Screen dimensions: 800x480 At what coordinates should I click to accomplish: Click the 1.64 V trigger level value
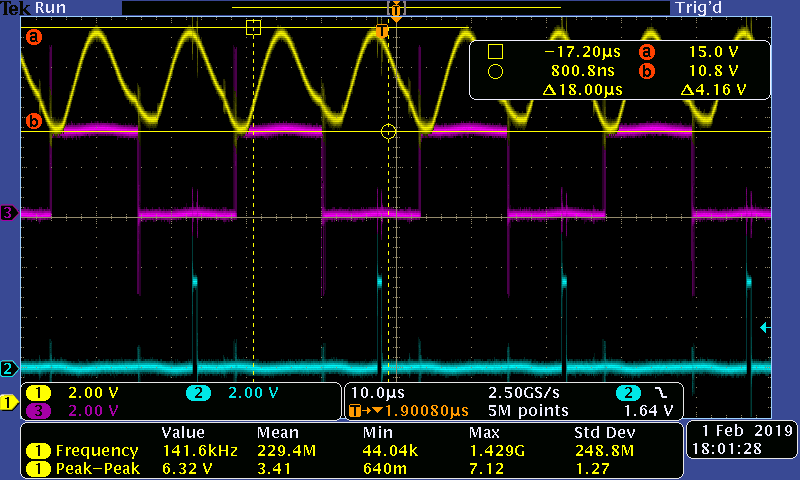click(648, 411)
